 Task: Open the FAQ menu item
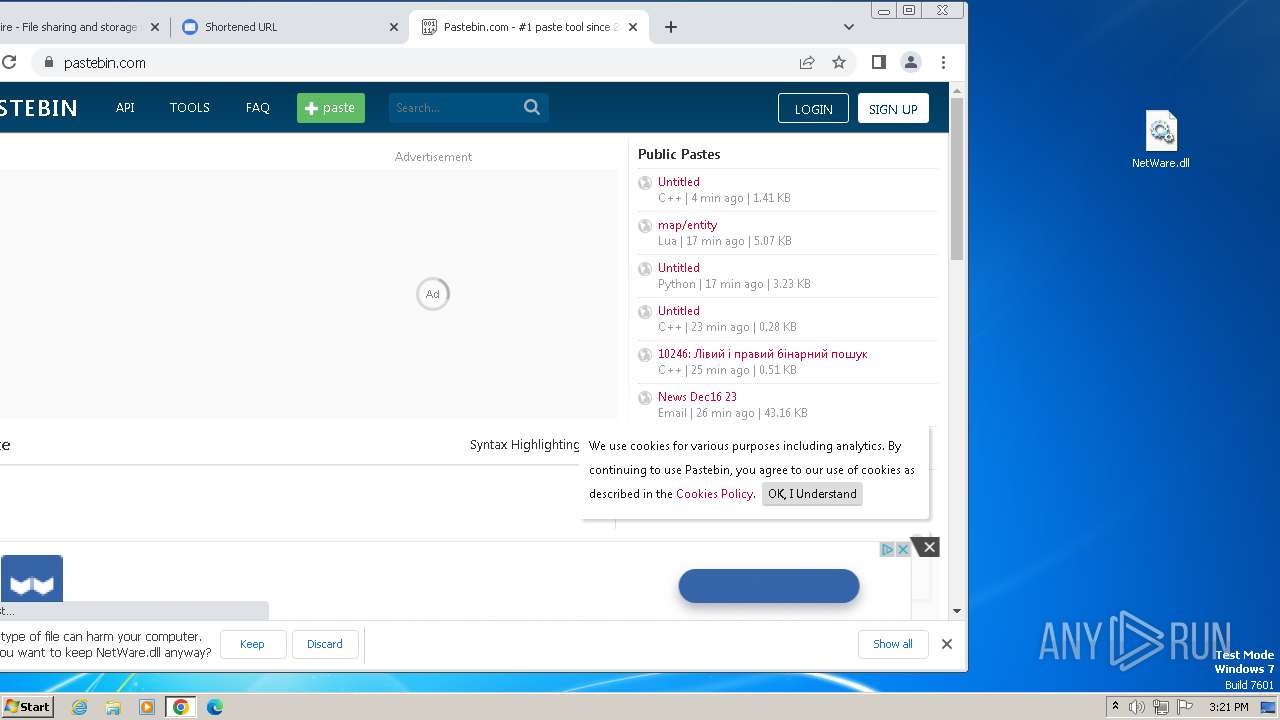click(x=258, y=107)
